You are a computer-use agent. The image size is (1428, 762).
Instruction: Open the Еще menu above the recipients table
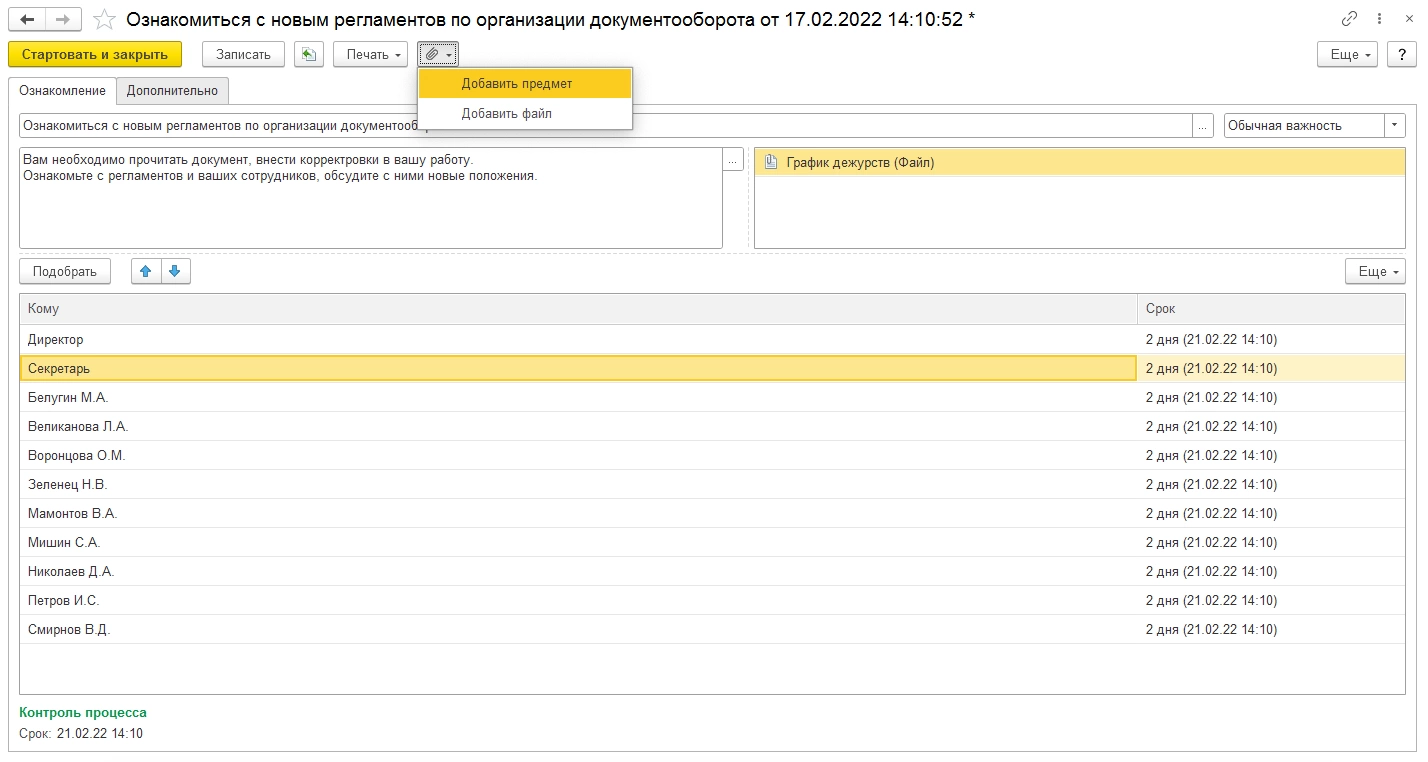pyautogui.click(x=1376, y=271)
